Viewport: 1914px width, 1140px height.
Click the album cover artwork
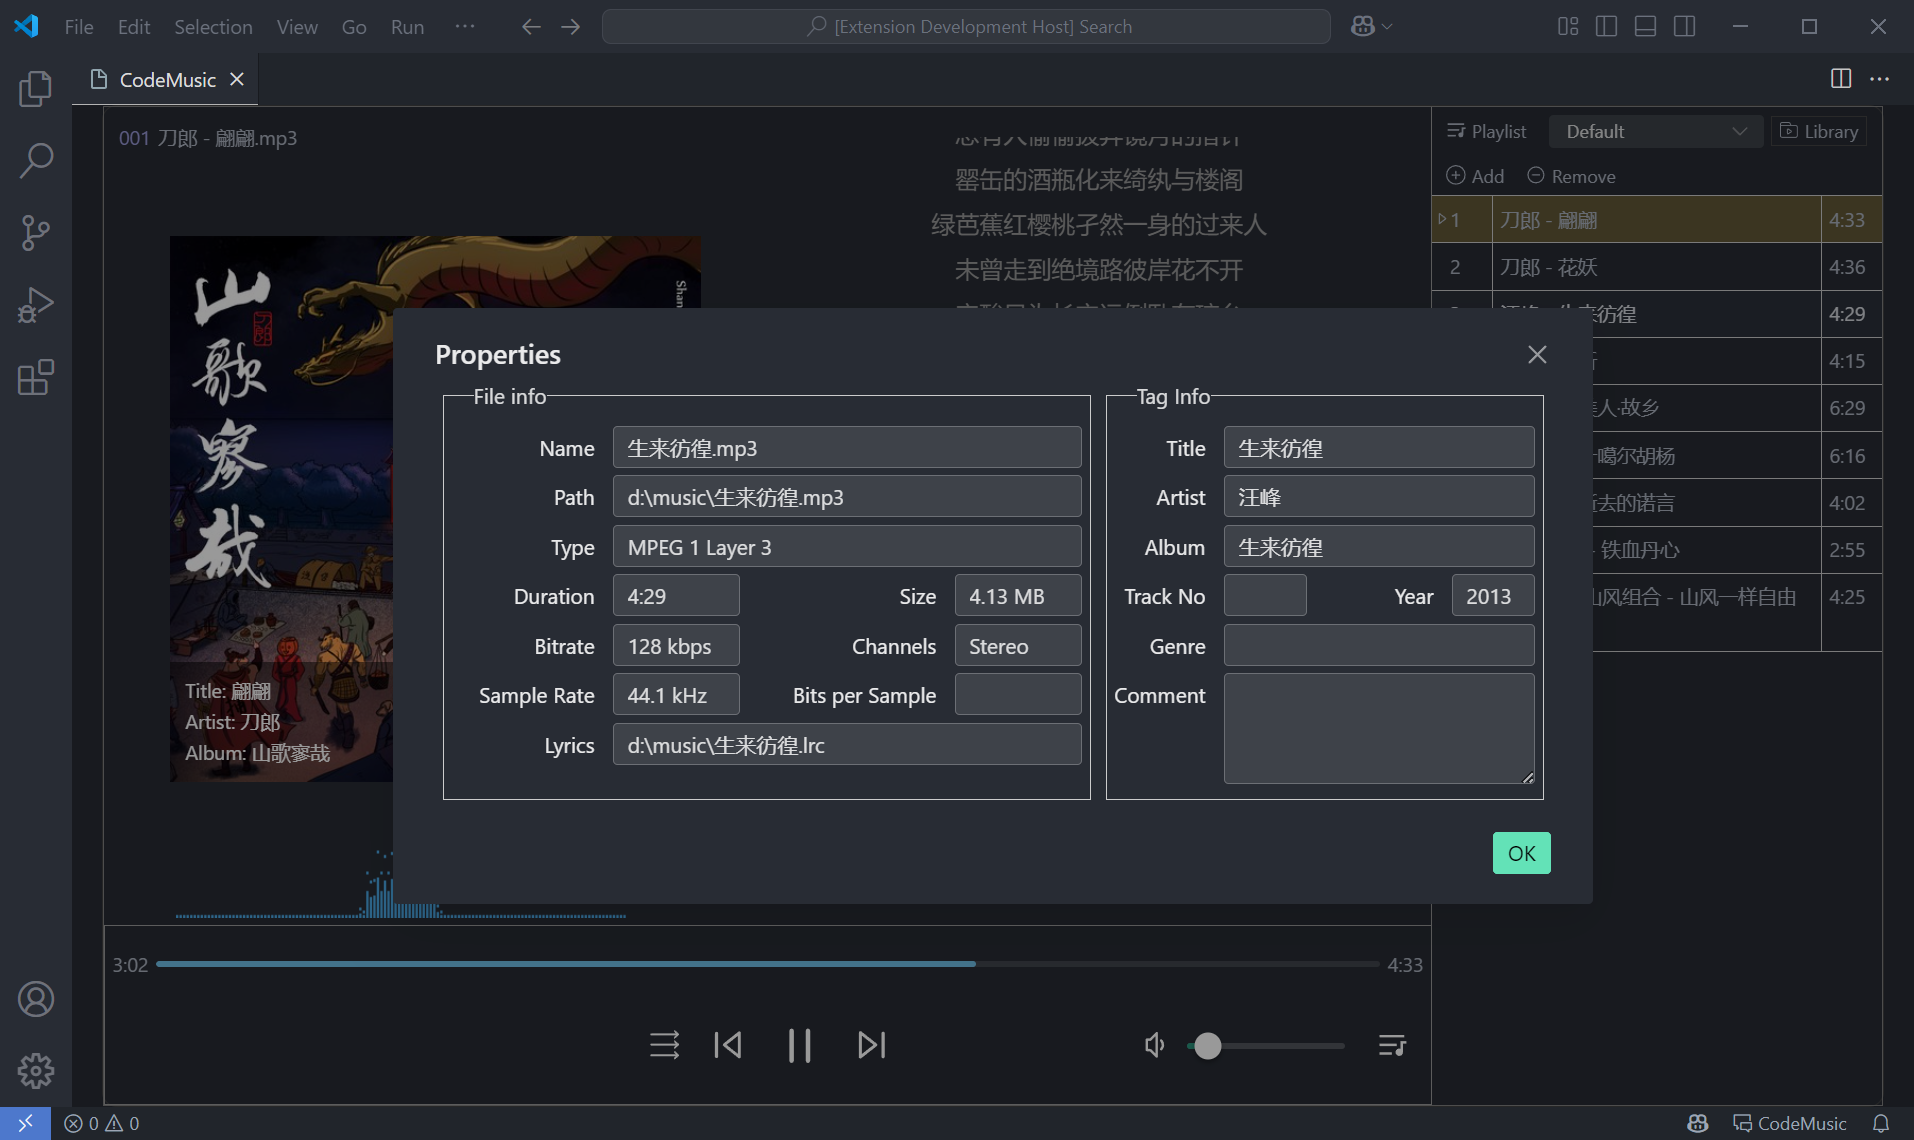[x=281, y=508]
